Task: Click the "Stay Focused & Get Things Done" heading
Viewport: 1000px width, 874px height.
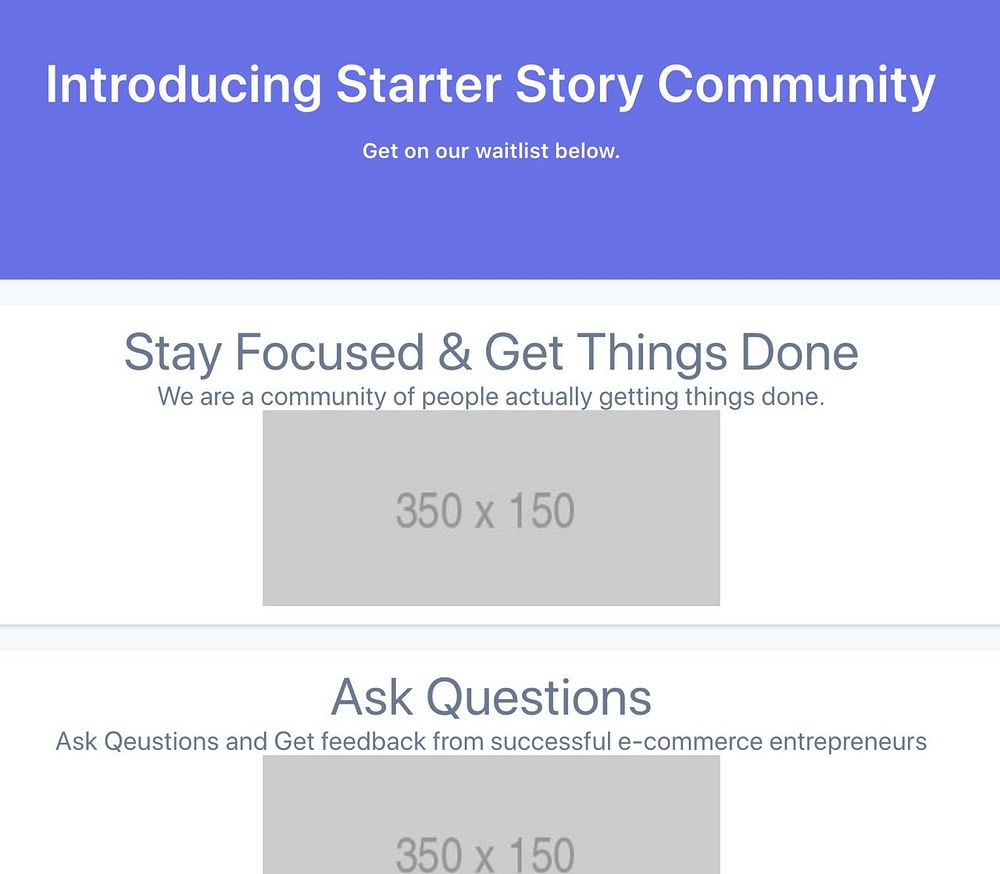Action: 491,353
